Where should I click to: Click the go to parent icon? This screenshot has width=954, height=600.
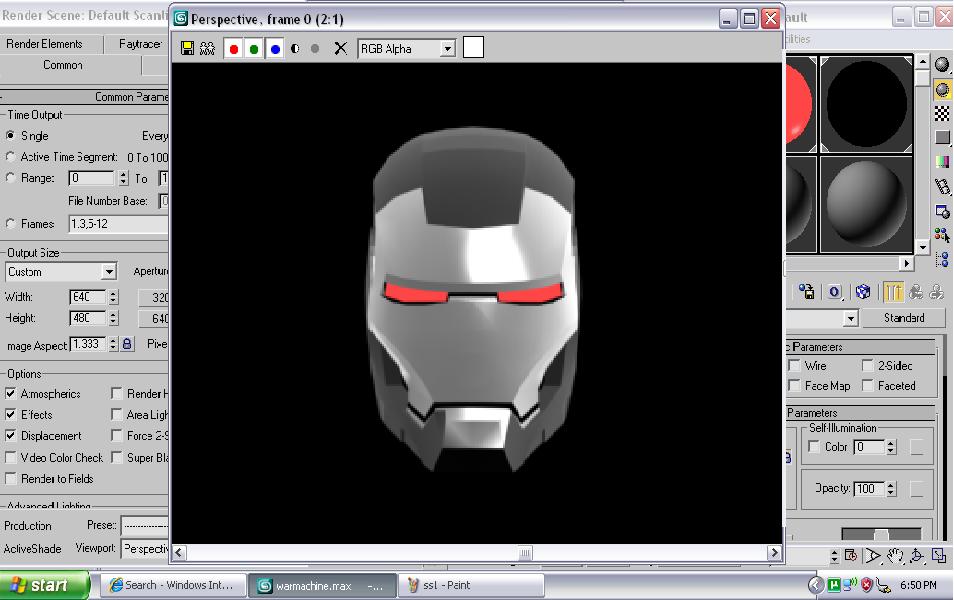tap(916, 292)
